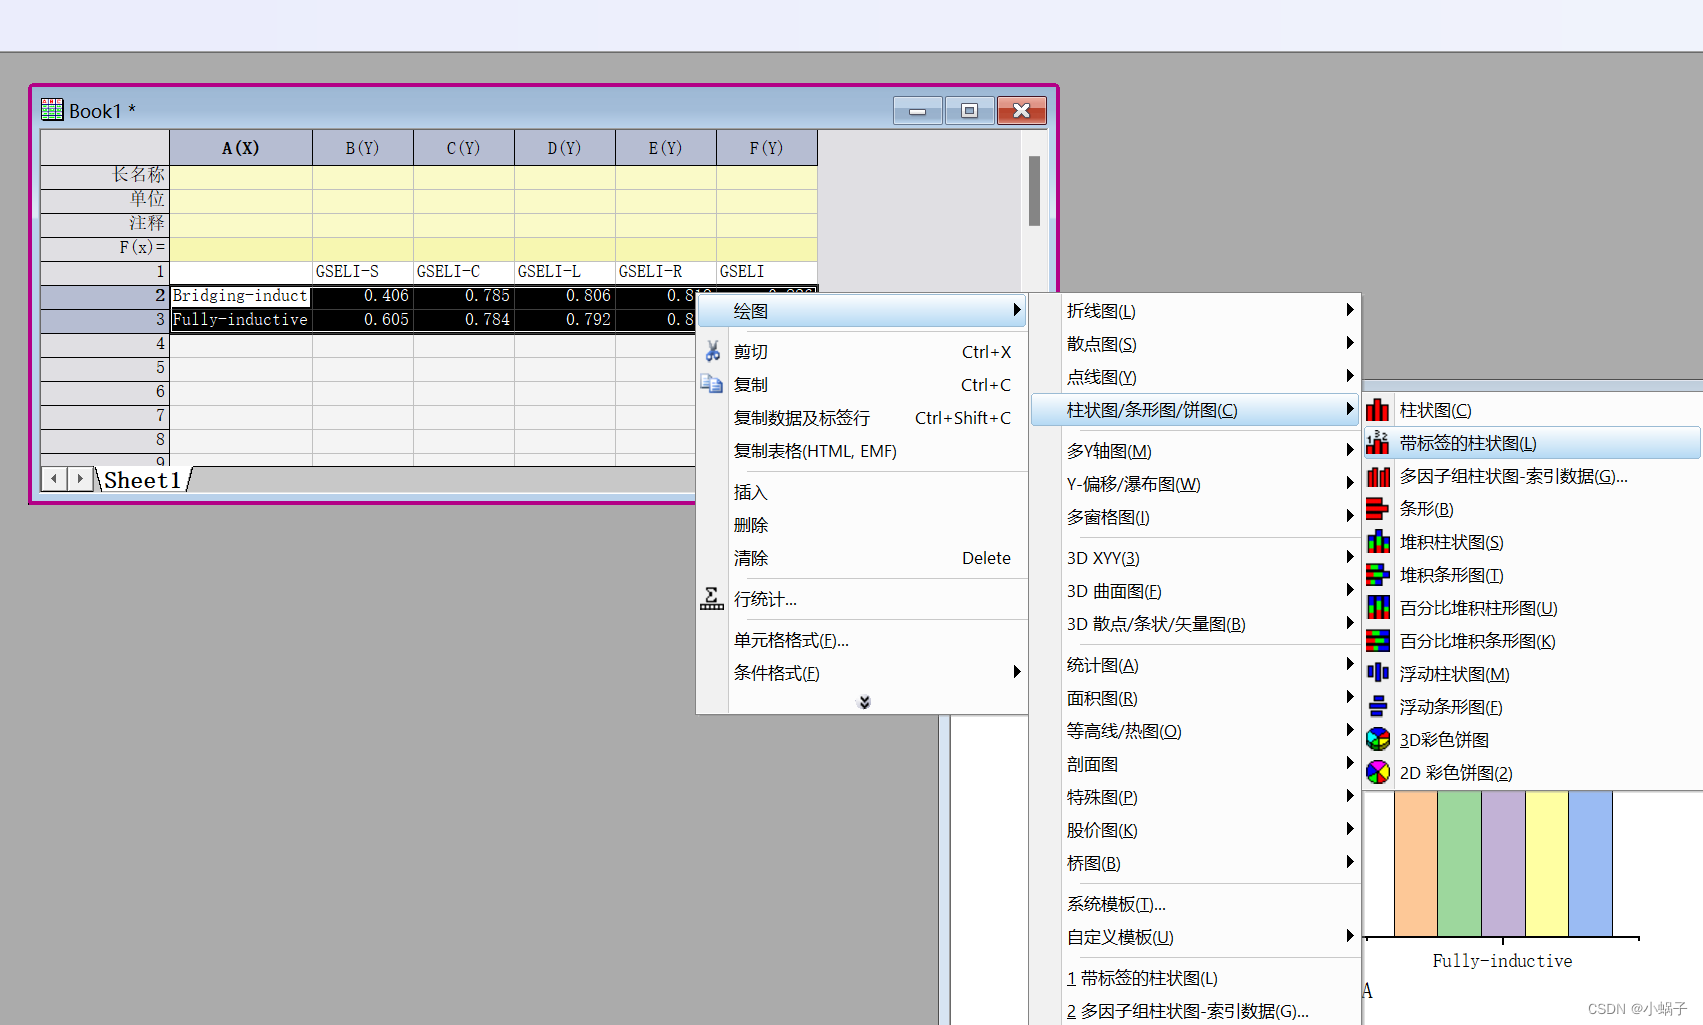This screenshot has height=1025, width=1703.
Task: Click the copy icon in context menu
Action: click(712, 384)
